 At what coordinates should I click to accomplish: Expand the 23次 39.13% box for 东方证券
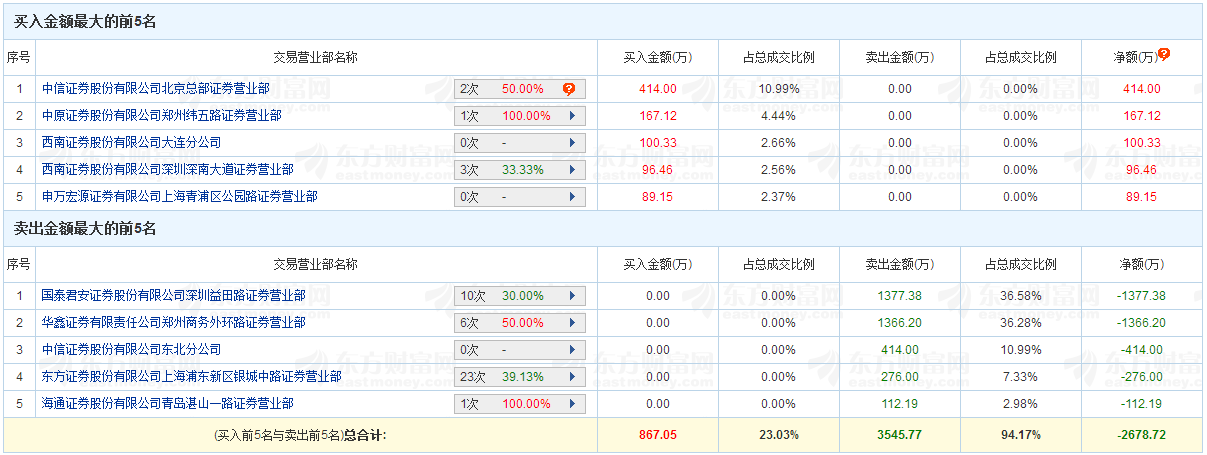519,377
